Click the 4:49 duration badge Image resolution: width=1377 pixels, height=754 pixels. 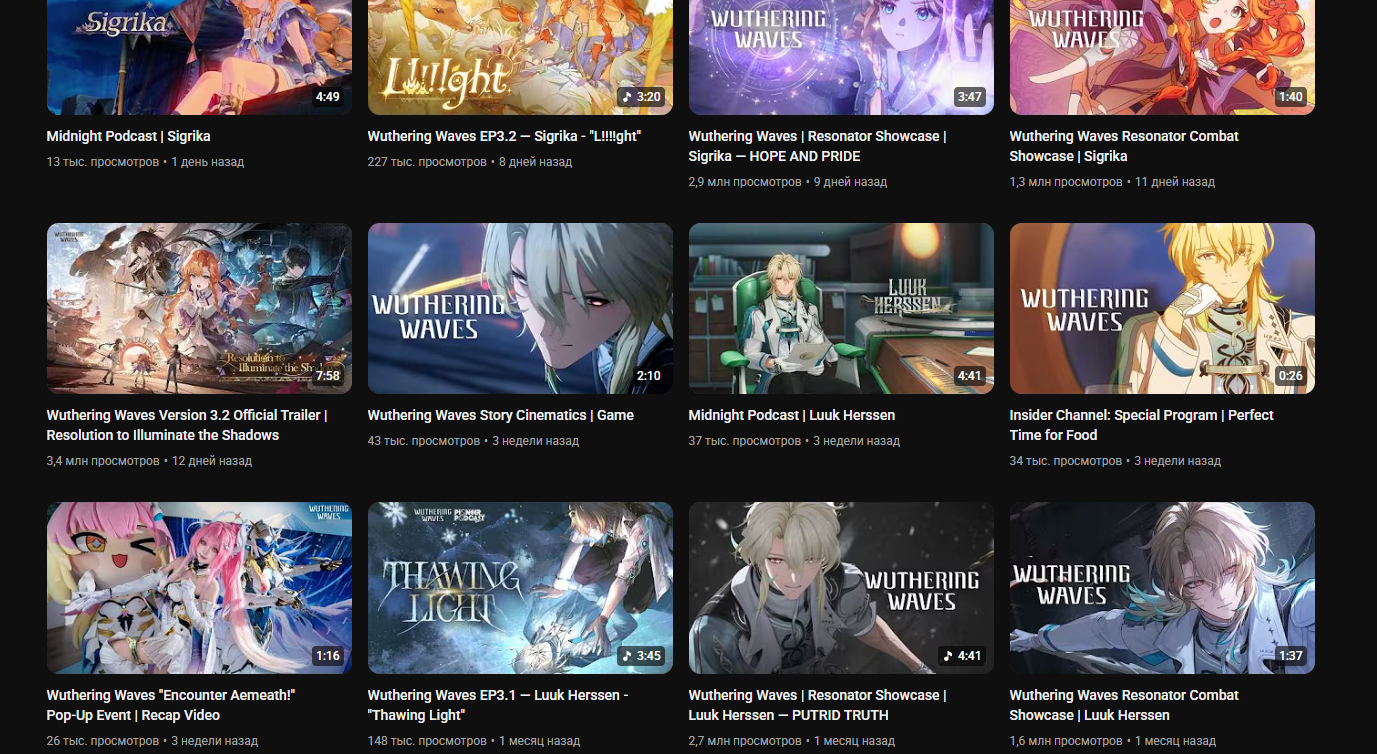tap(328, 97)
